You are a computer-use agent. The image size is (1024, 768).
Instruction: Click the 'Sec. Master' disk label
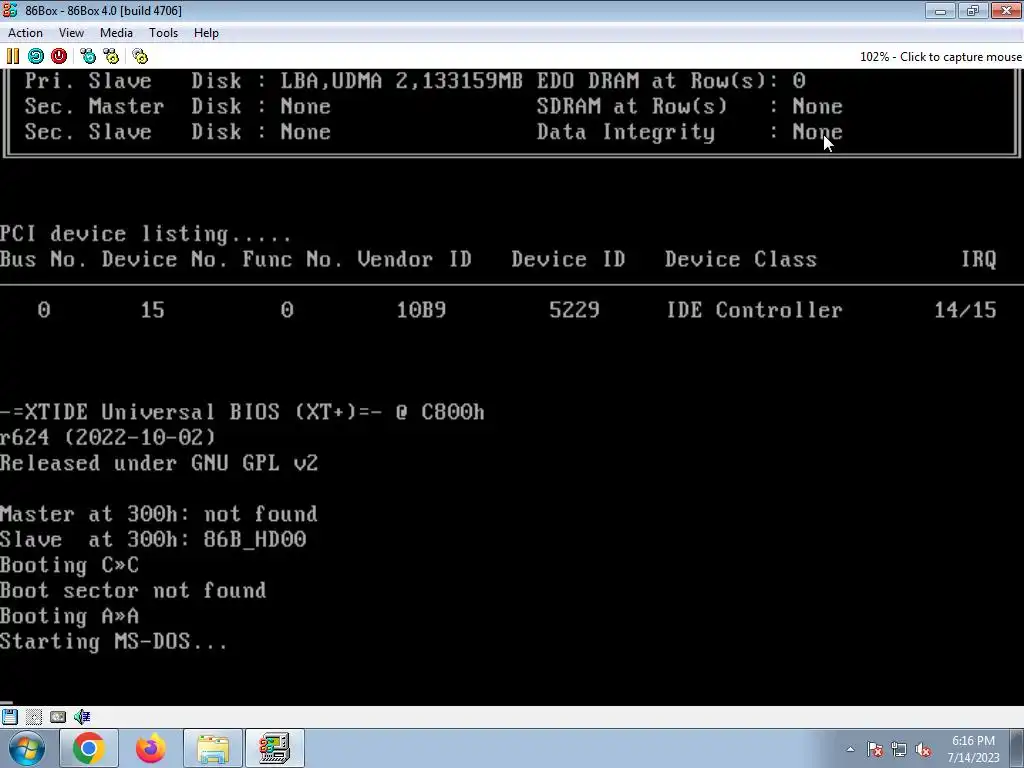[94, 106]
